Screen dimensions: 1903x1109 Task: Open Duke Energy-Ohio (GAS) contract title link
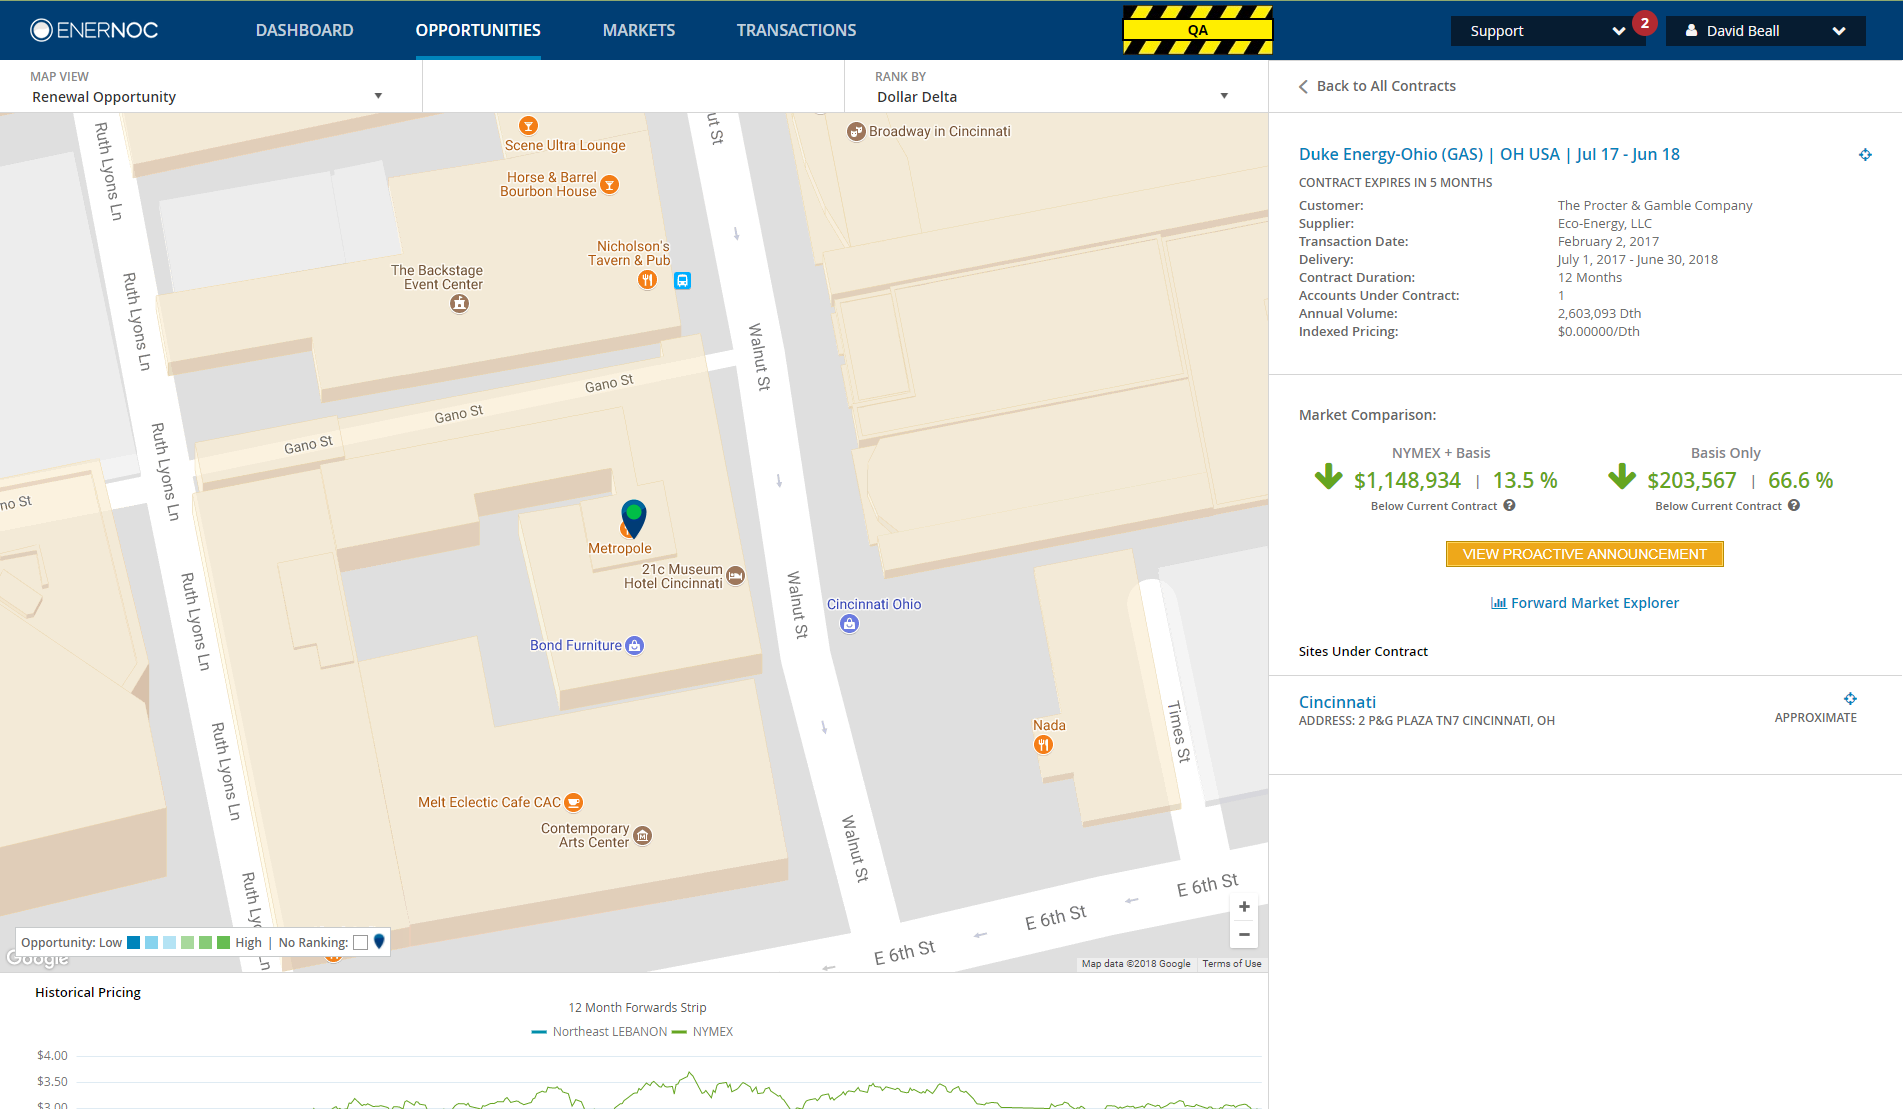(1489, 154)
